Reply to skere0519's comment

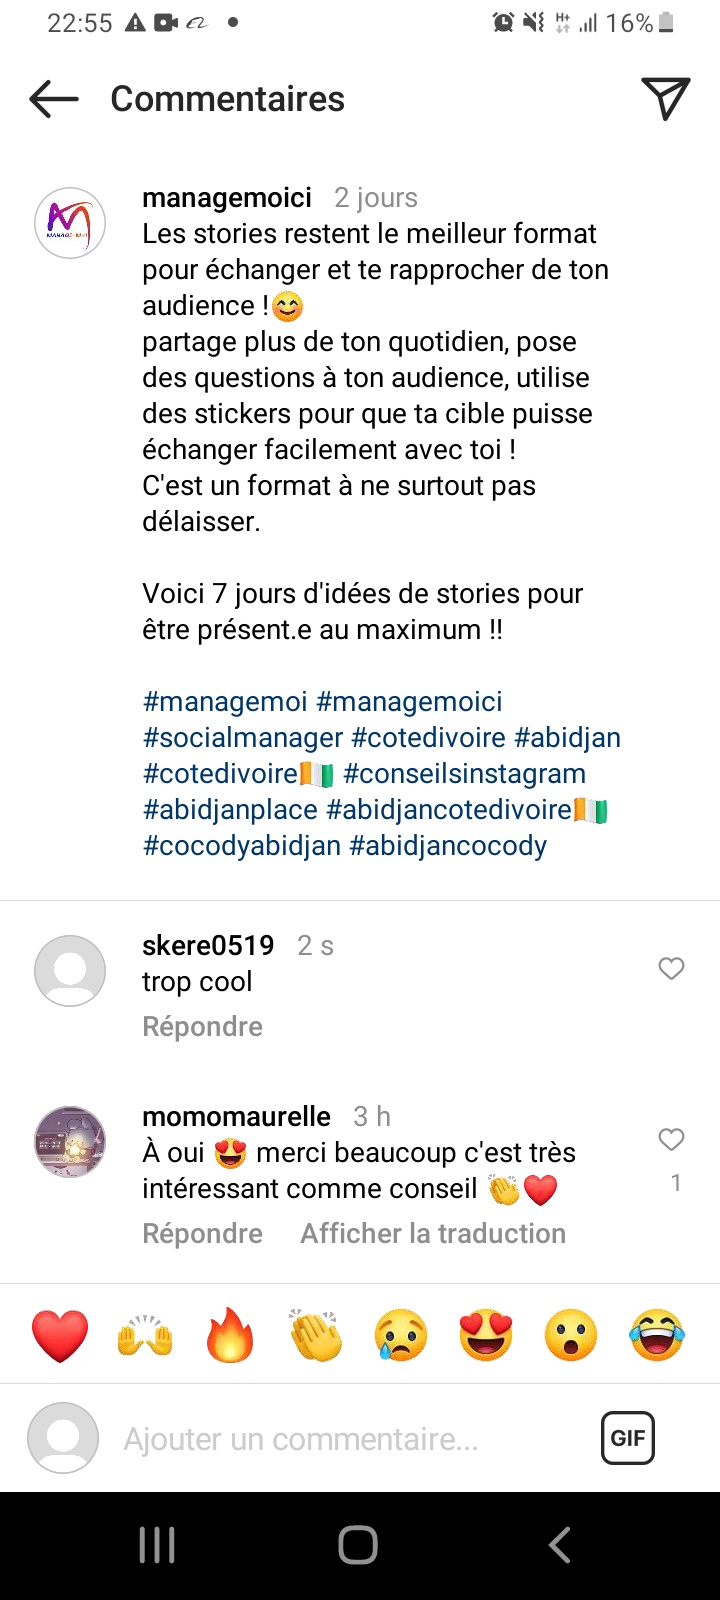tap(202, 1027)
